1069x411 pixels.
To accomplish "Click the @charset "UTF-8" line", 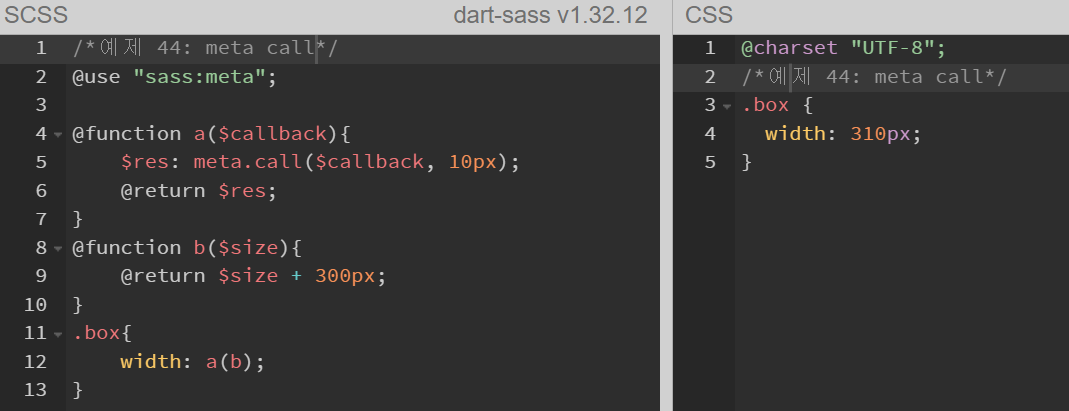I will 843,48.
